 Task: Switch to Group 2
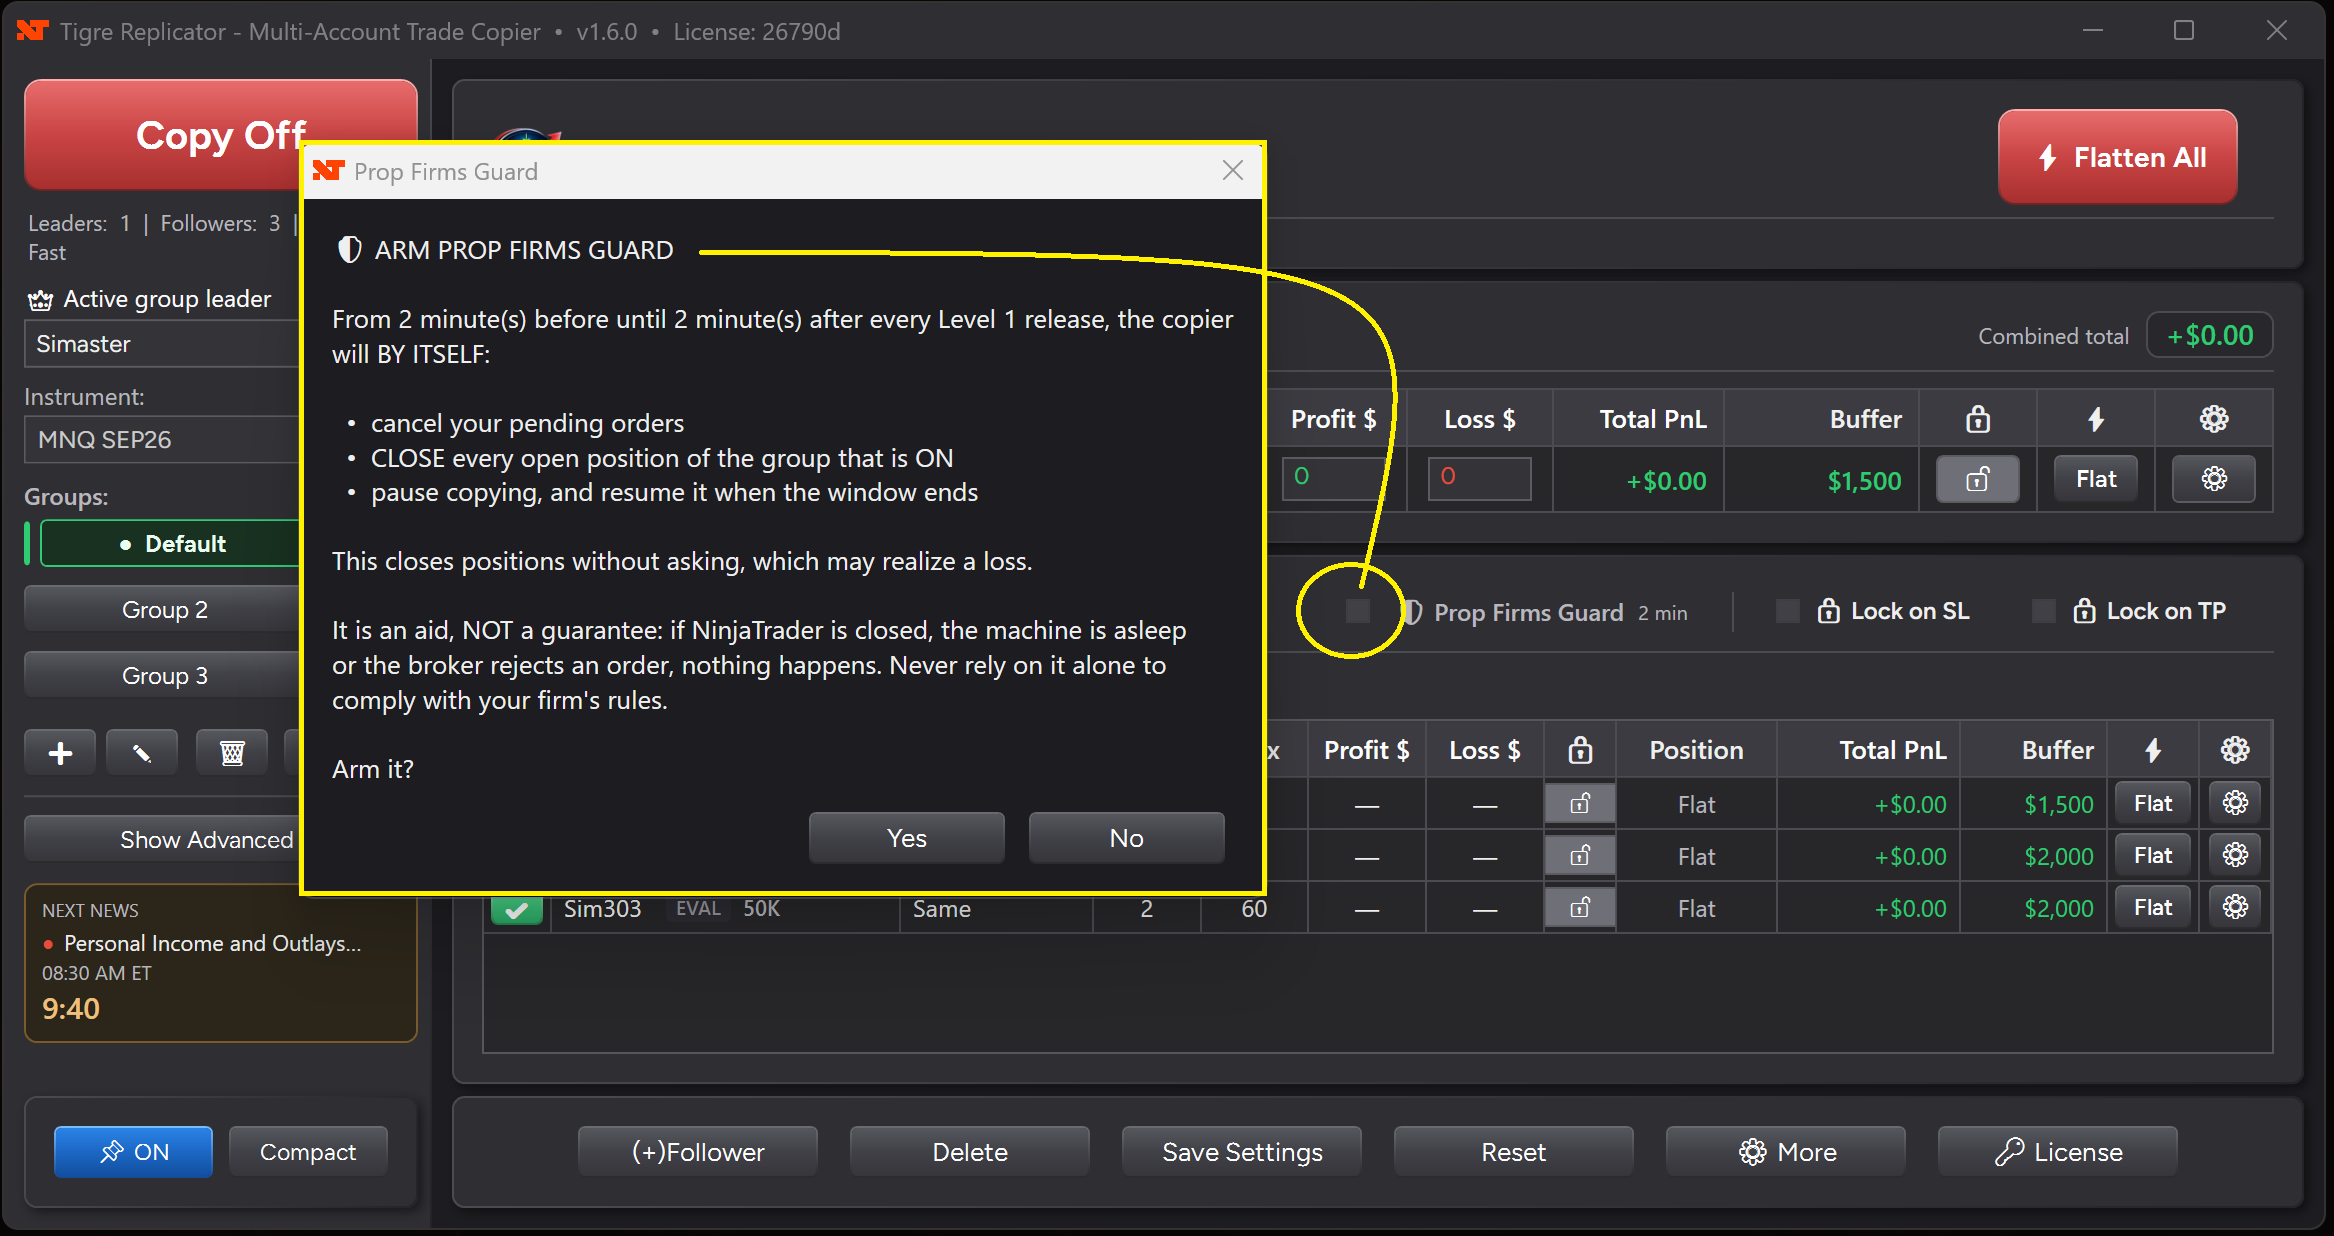164,610
